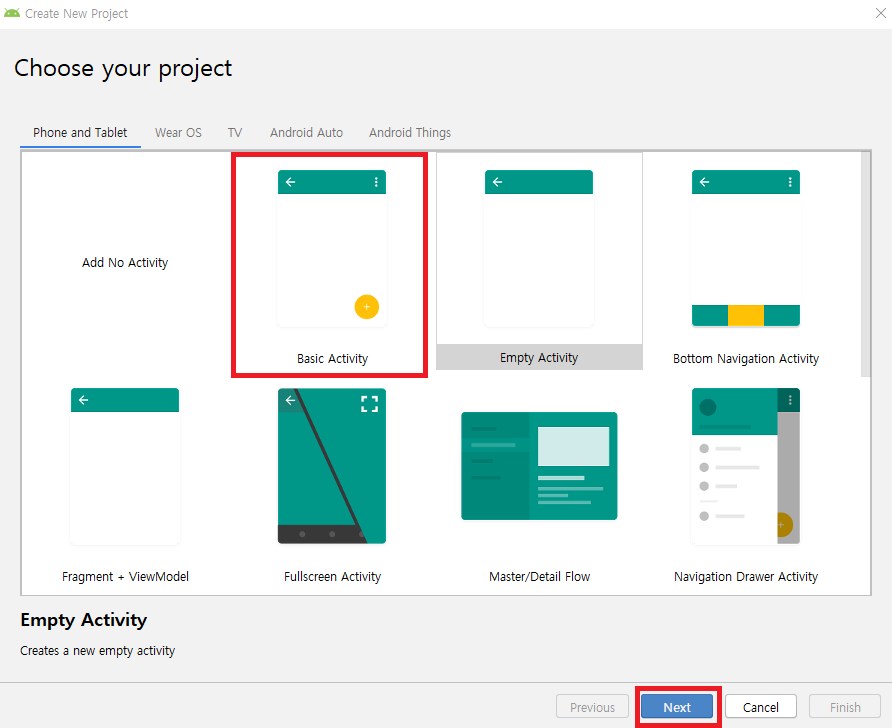This screenshot has width=892, height=728.
Task: Click the Basic Activity label text
Action: [x=332, y=359]
